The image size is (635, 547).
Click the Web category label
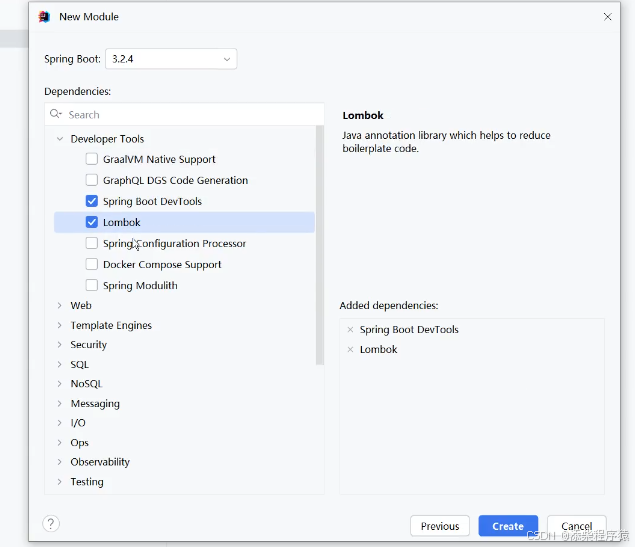81,305
